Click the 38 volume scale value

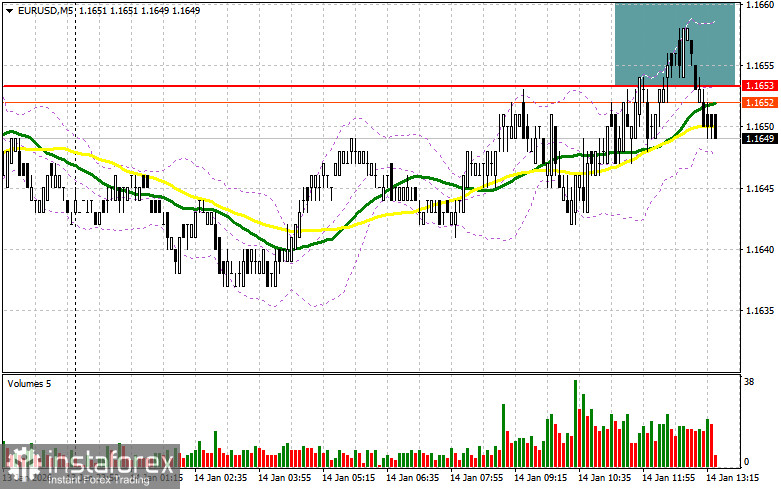[749, 382]
